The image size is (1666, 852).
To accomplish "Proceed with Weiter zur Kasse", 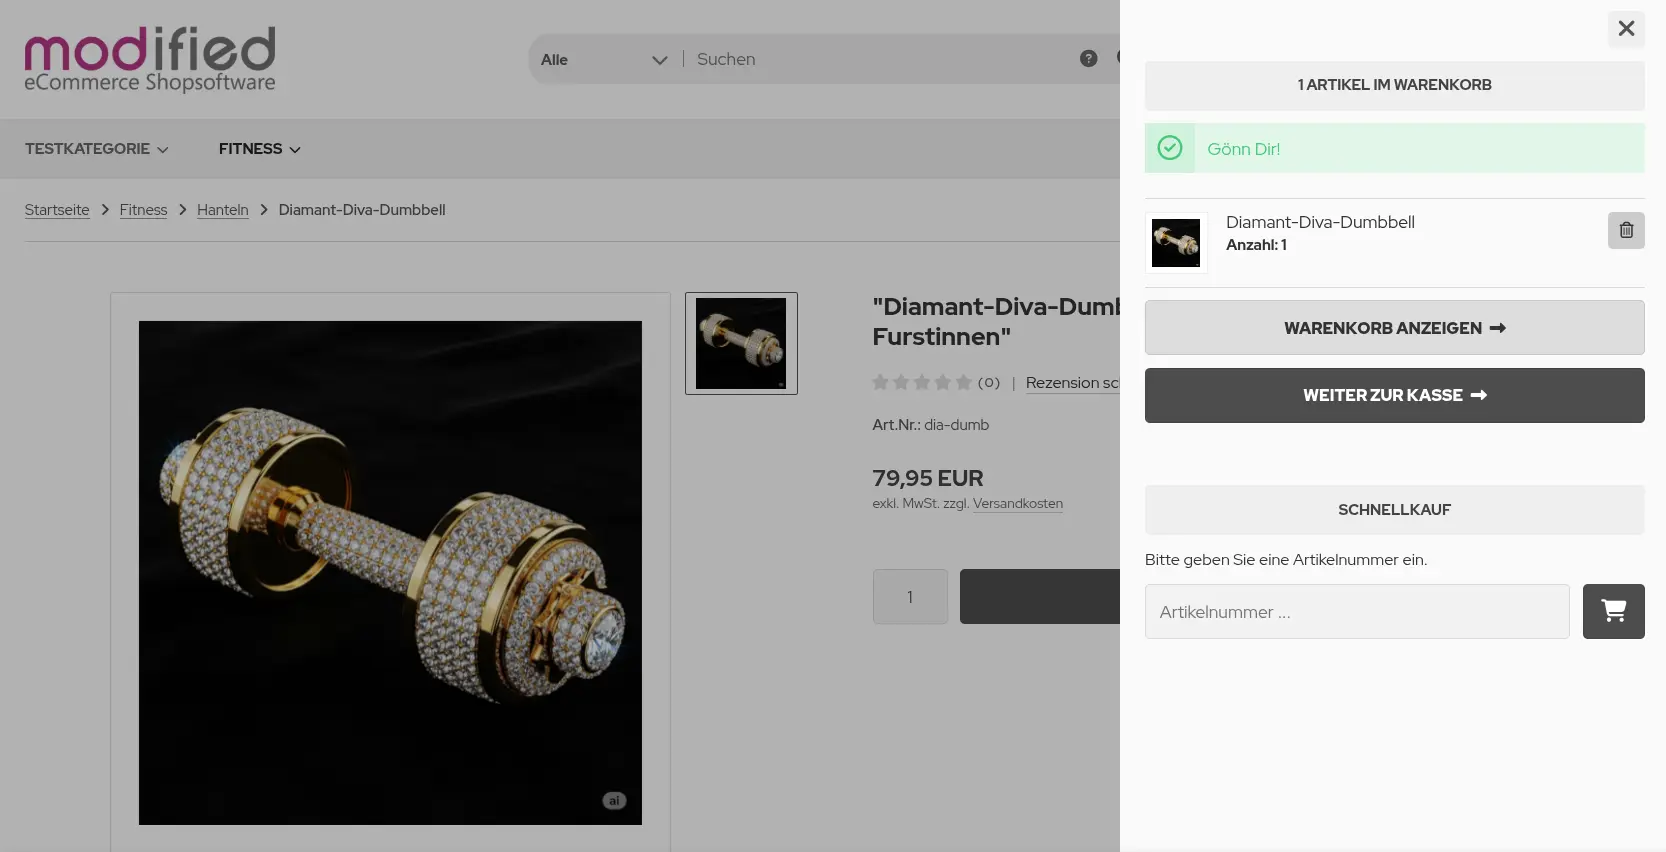I will (1394, 395).
